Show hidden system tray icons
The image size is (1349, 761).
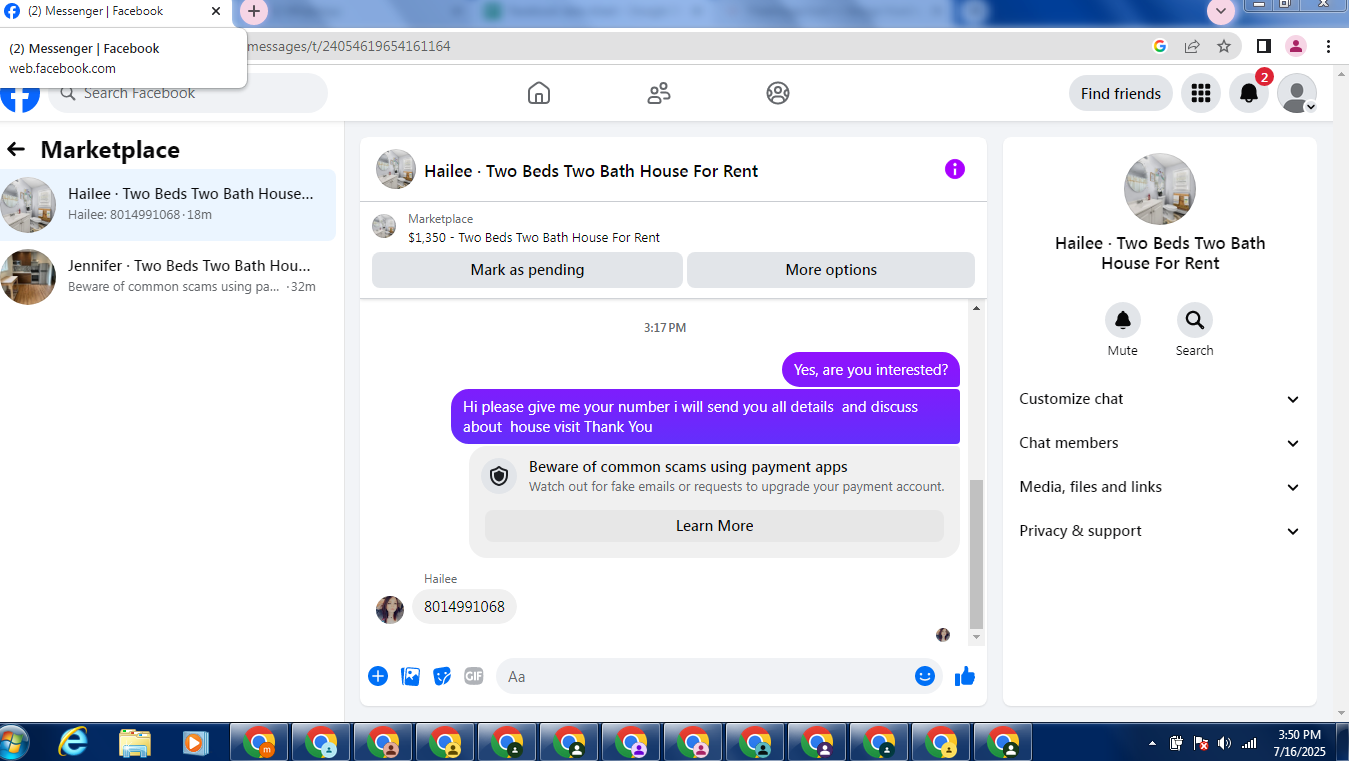[1152, 743]
